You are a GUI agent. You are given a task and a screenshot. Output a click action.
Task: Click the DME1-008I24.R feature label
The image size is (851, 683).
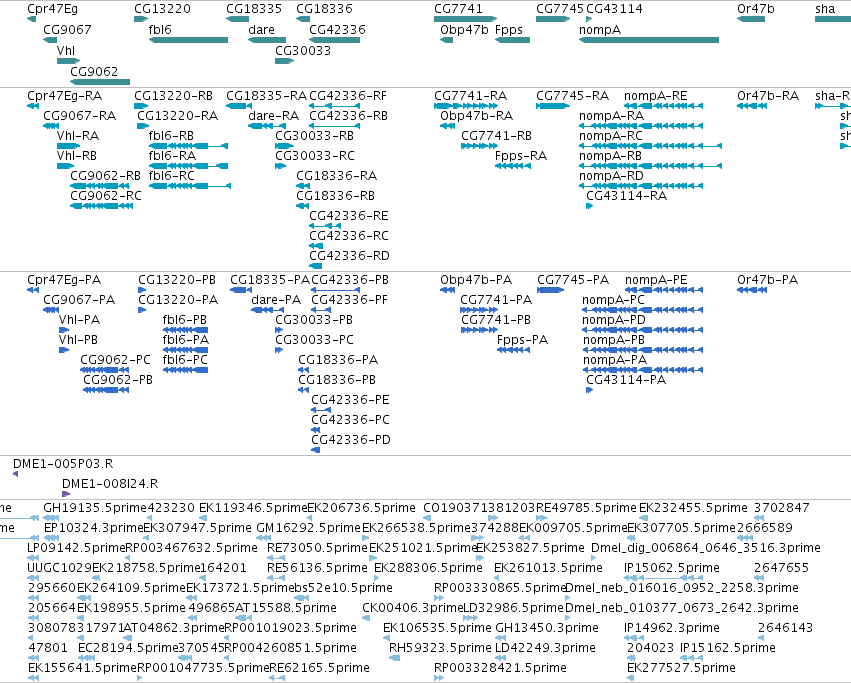pos(110,484)
